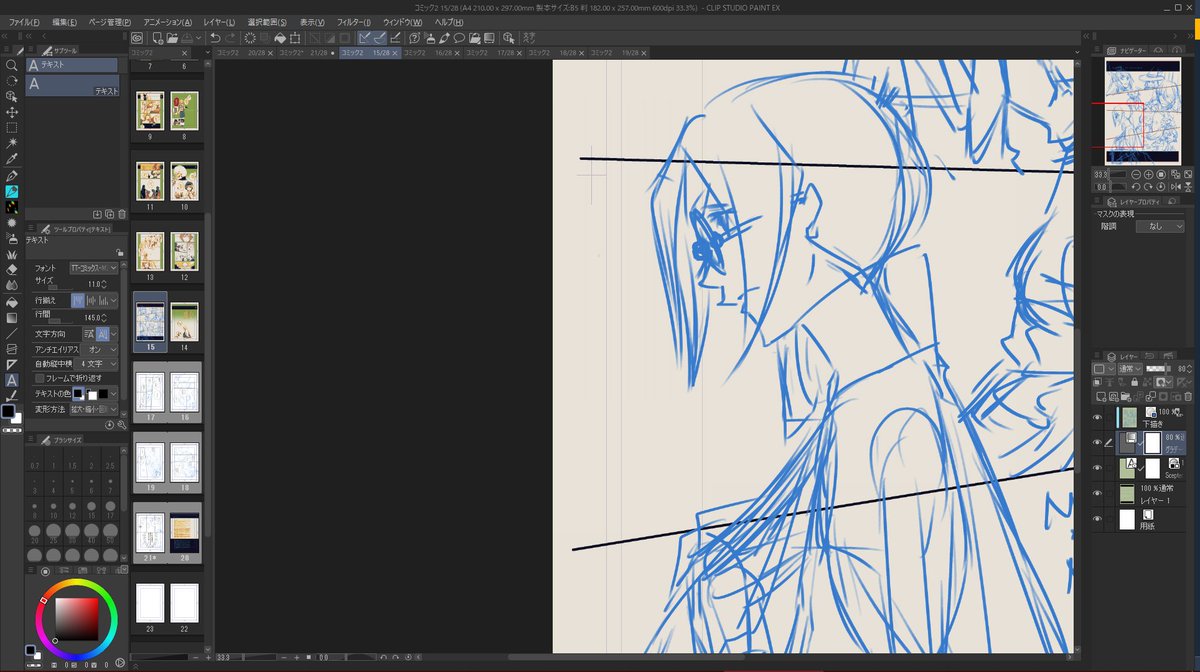1200x672 pixels.
Task: Select the Fill bucket tool
Action: [x=12, y=302]
